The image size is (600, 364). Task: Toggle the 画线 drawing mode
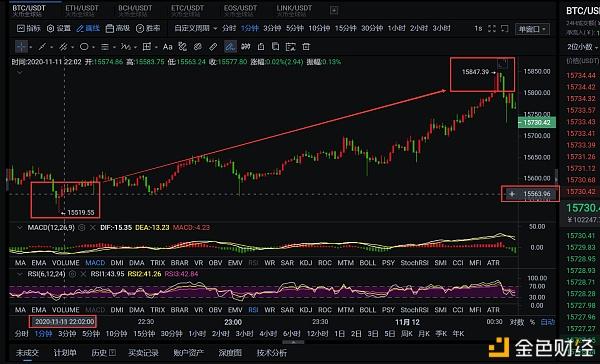(88, 28)
